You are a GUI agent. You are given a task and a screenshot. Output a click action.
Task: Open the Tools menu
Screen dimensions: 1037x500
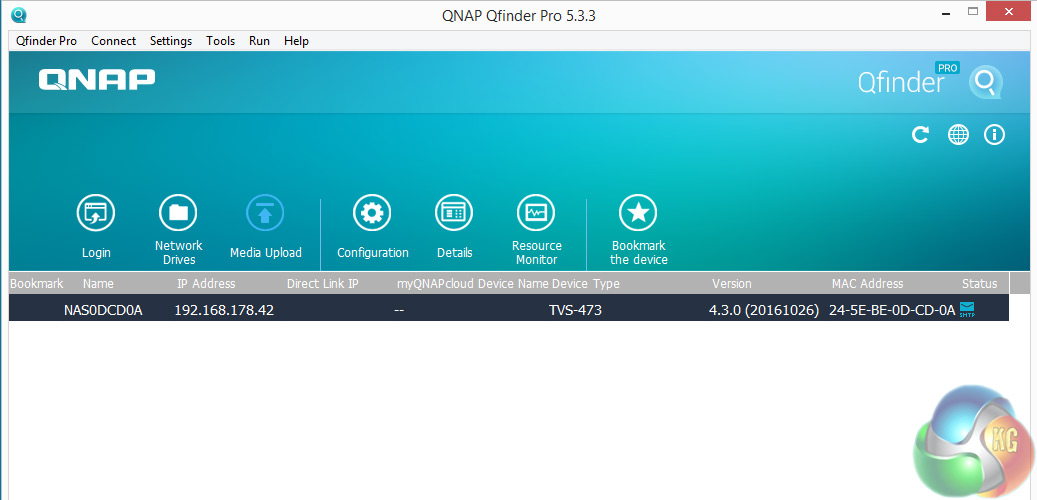coord(220,41)
